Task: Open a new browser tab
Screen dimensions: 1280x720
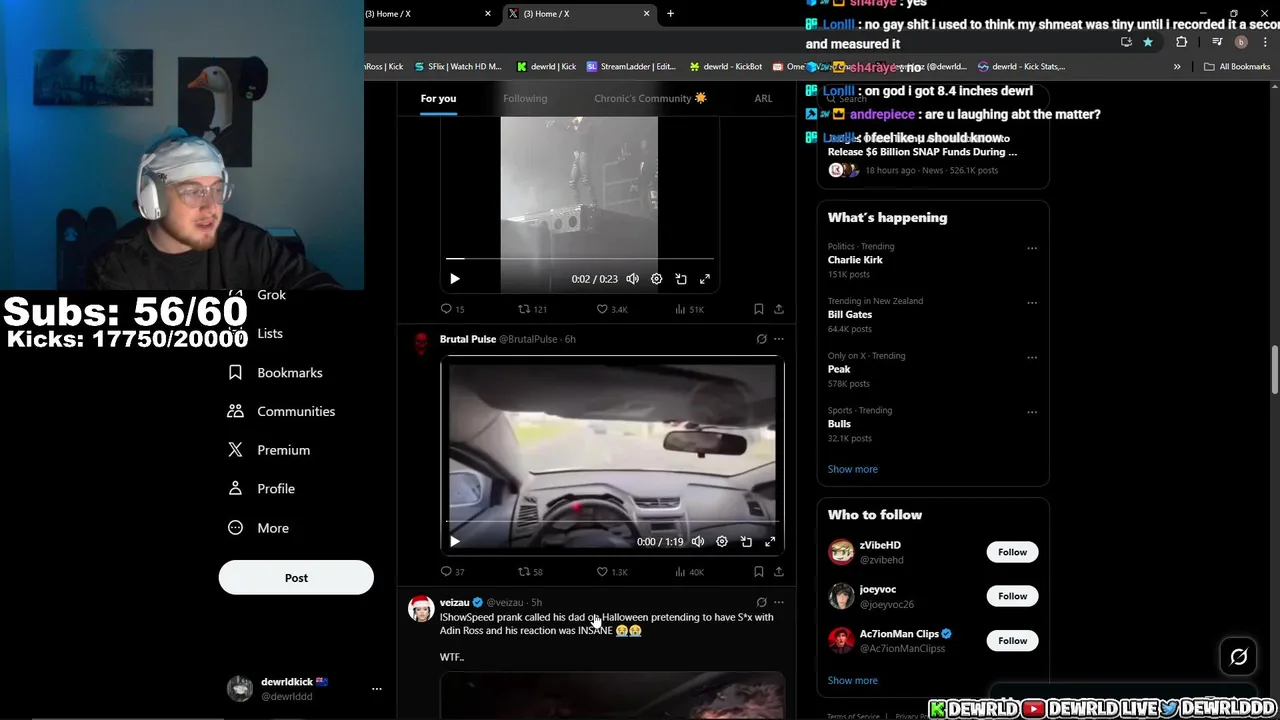Action: pyautogui.click(x=670, y=14)
